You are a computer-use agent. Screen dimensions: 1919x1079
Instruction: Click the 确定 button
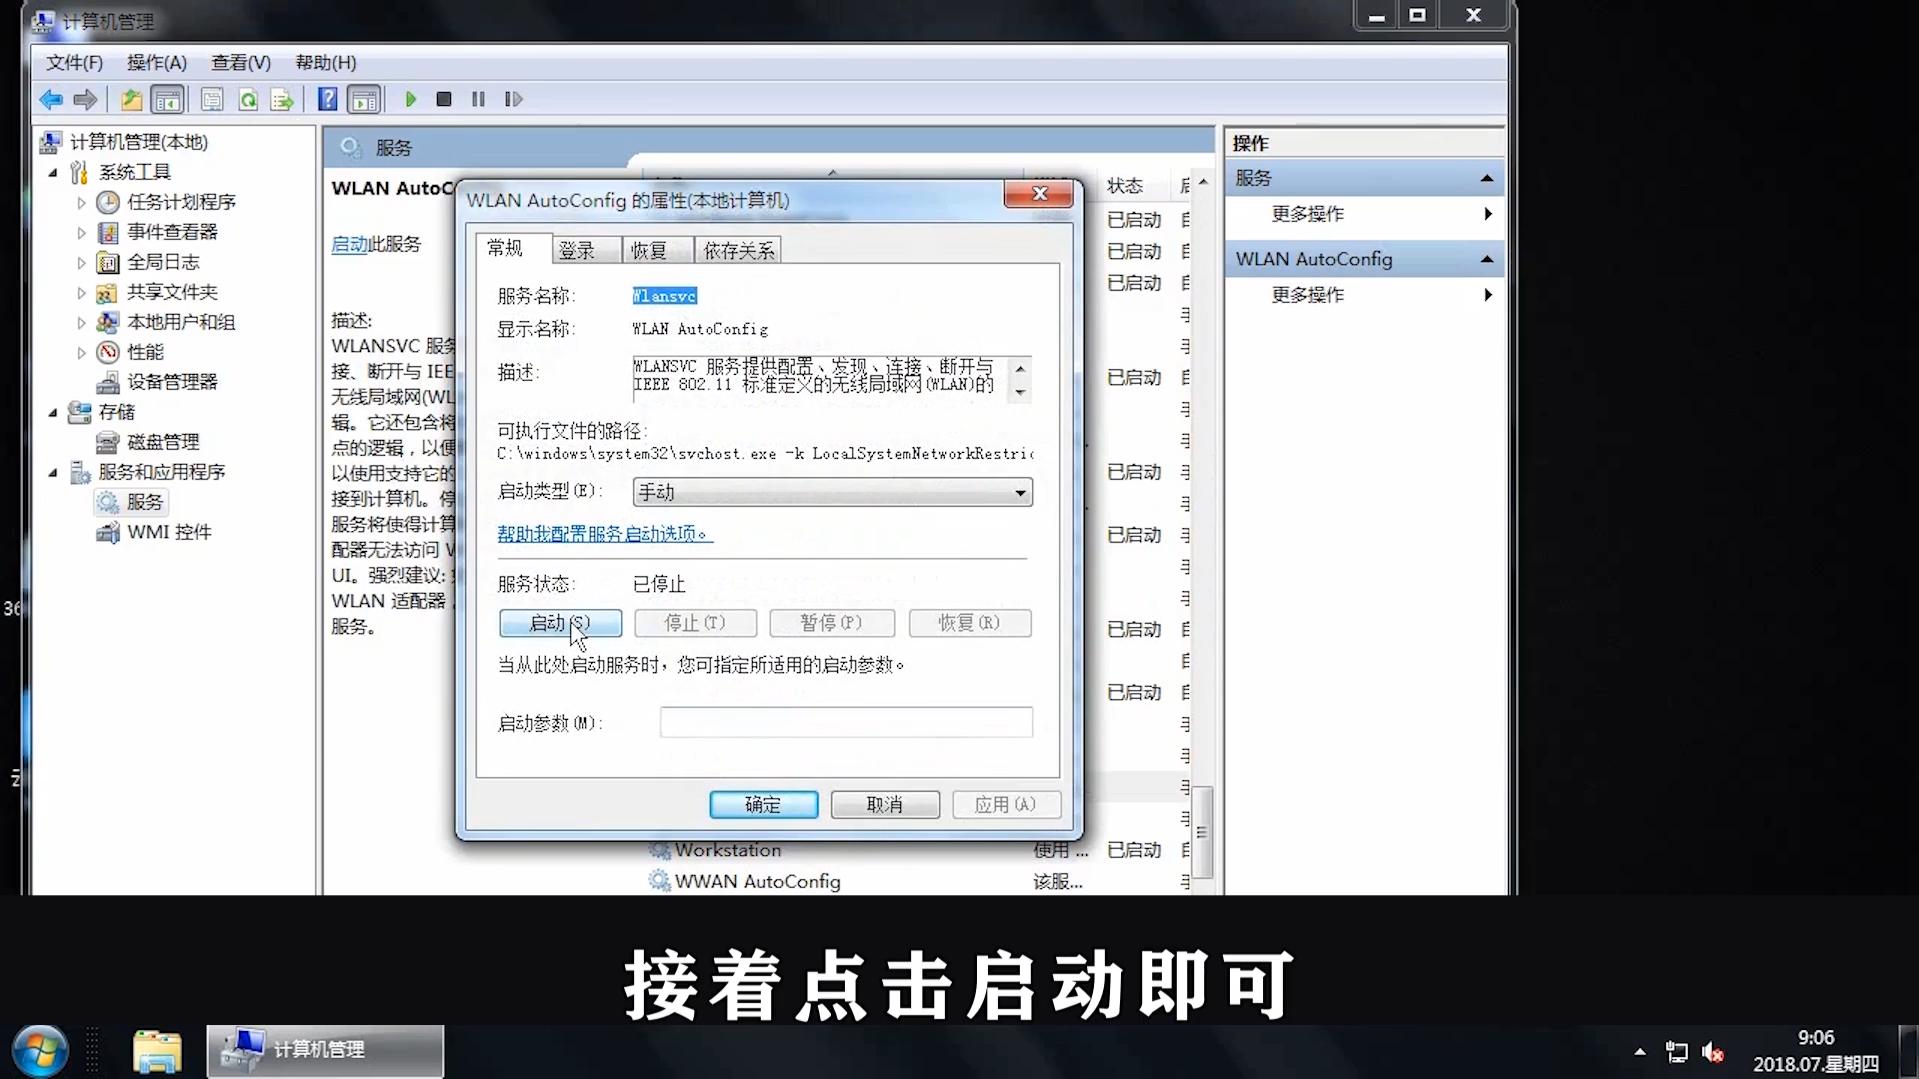(x=763, y=805)
